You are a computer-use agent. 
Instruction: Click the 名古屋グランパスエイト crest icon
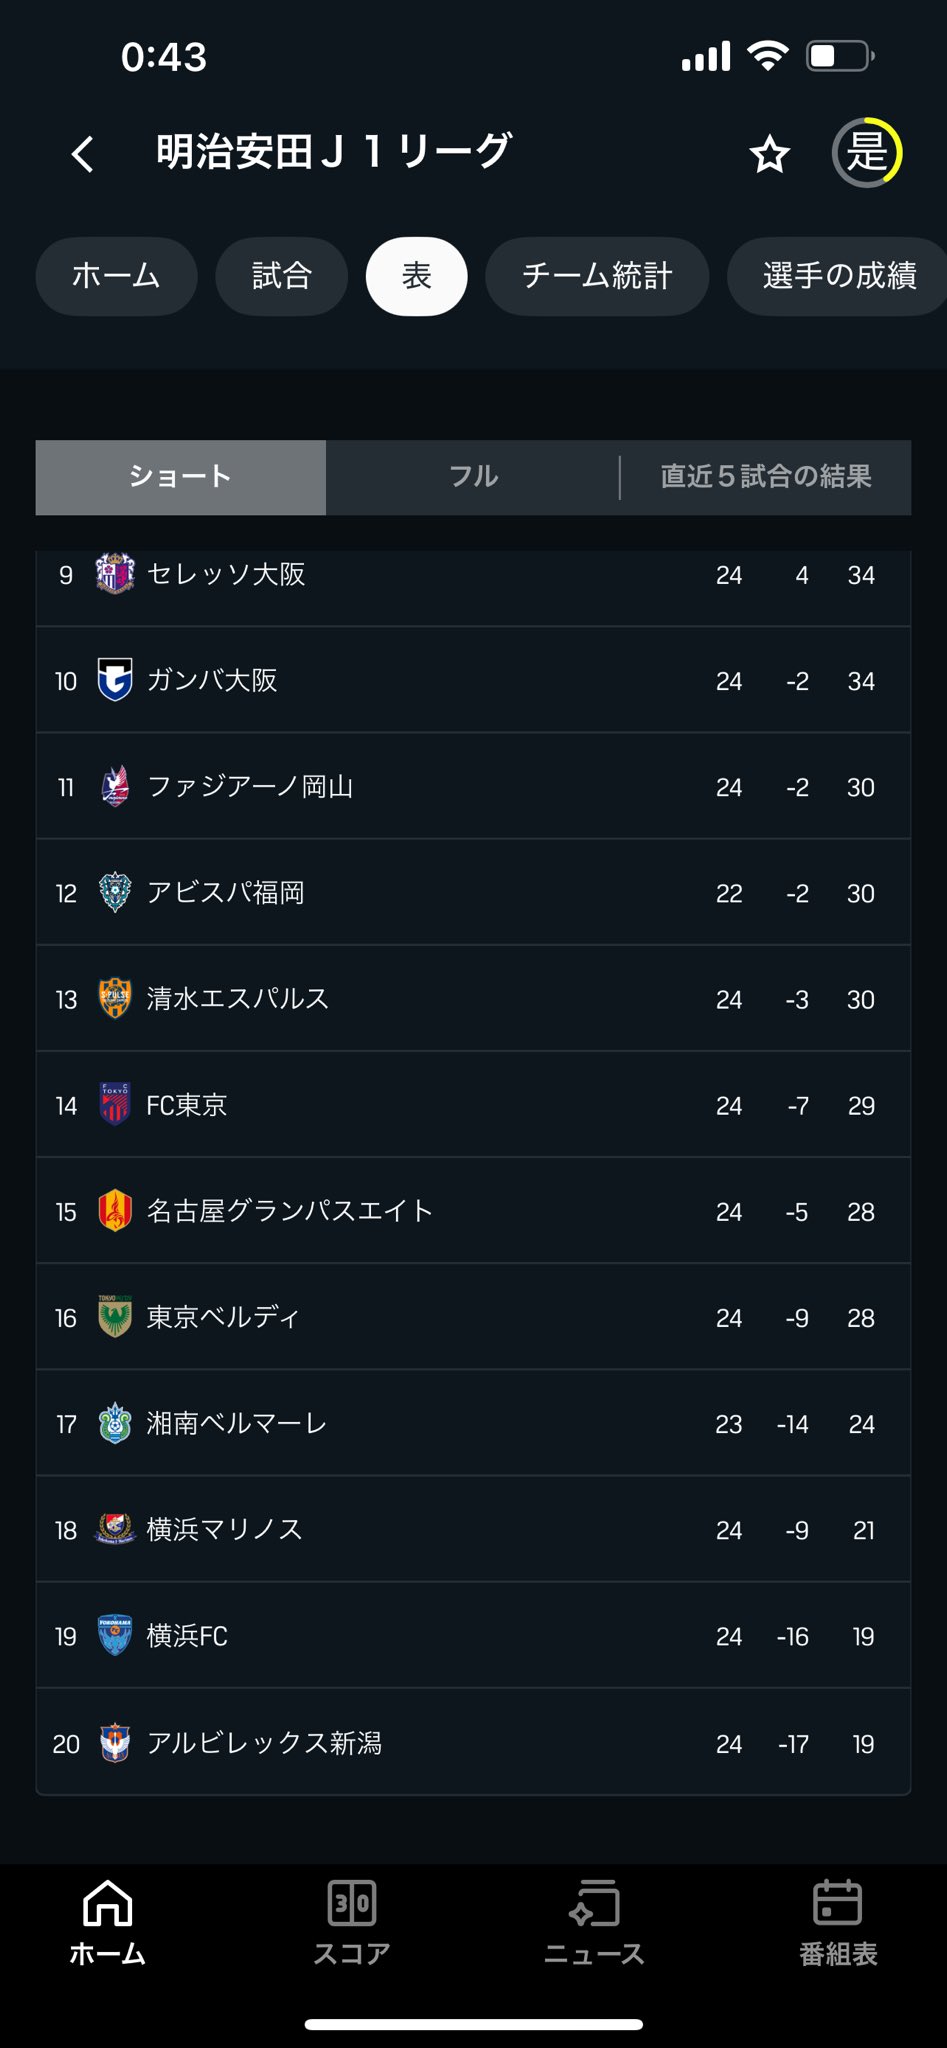(x=115, y=1211)
